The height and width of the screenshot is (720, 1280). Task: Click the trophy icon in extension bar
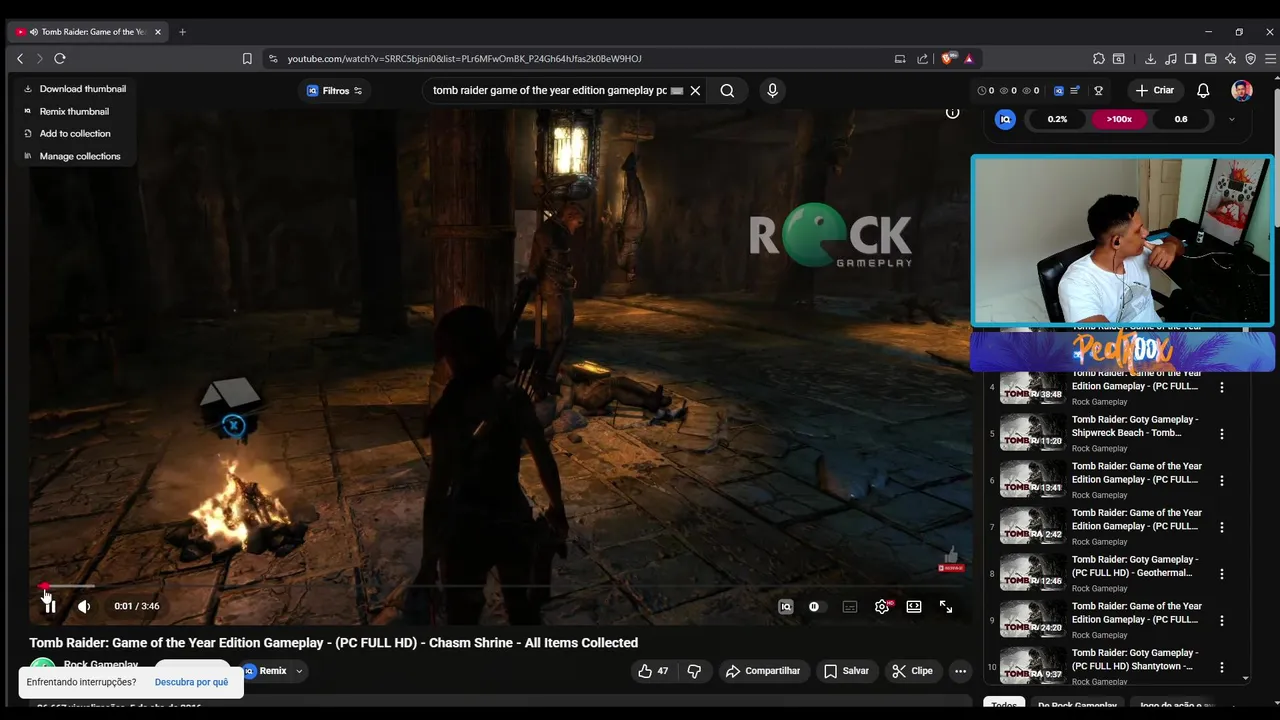[x=1098, y=90]
